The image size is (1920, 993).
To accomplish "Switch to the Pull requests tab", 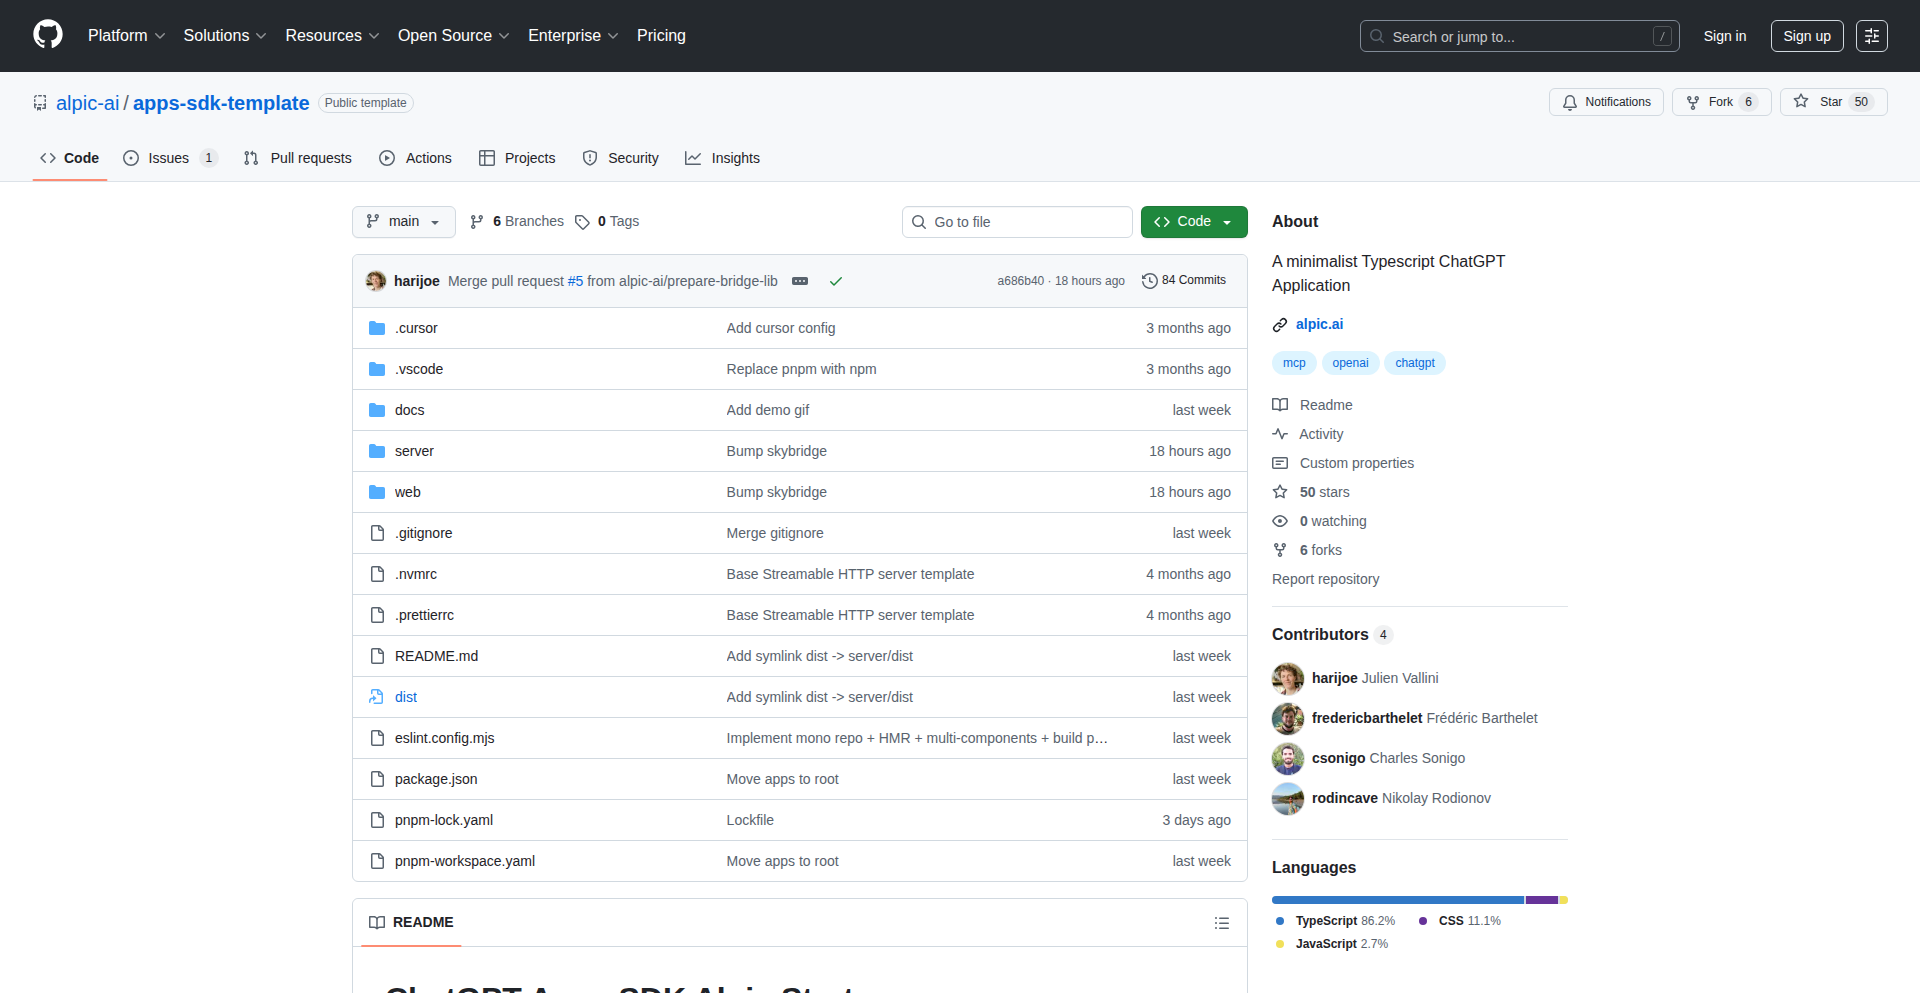I will point(298,158).
